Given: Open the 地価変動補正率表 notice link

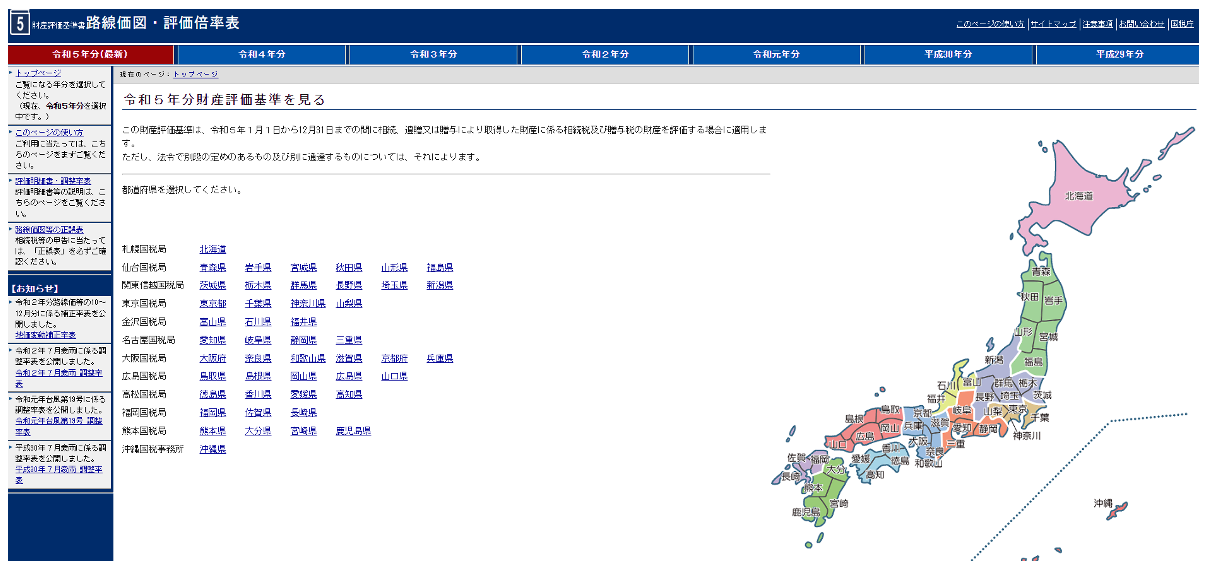Looking at the screenshot, I should tap(45, 335).
